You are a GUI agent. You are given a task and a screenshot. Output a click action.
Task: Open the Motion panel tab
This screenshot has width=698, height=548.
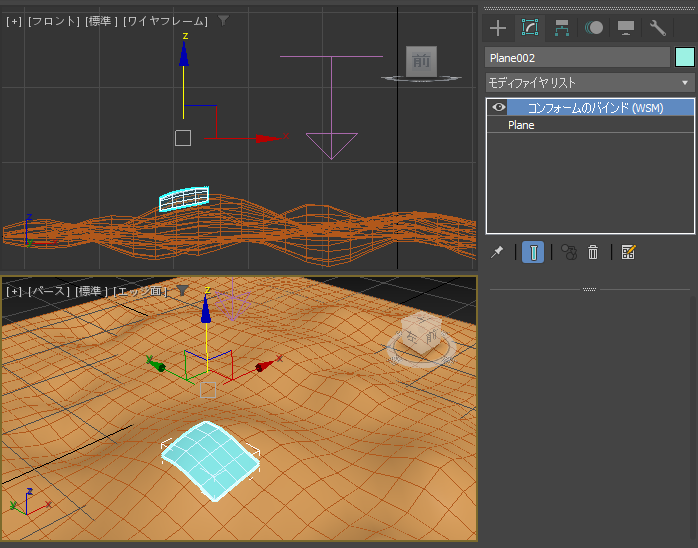tap(594, 28)
